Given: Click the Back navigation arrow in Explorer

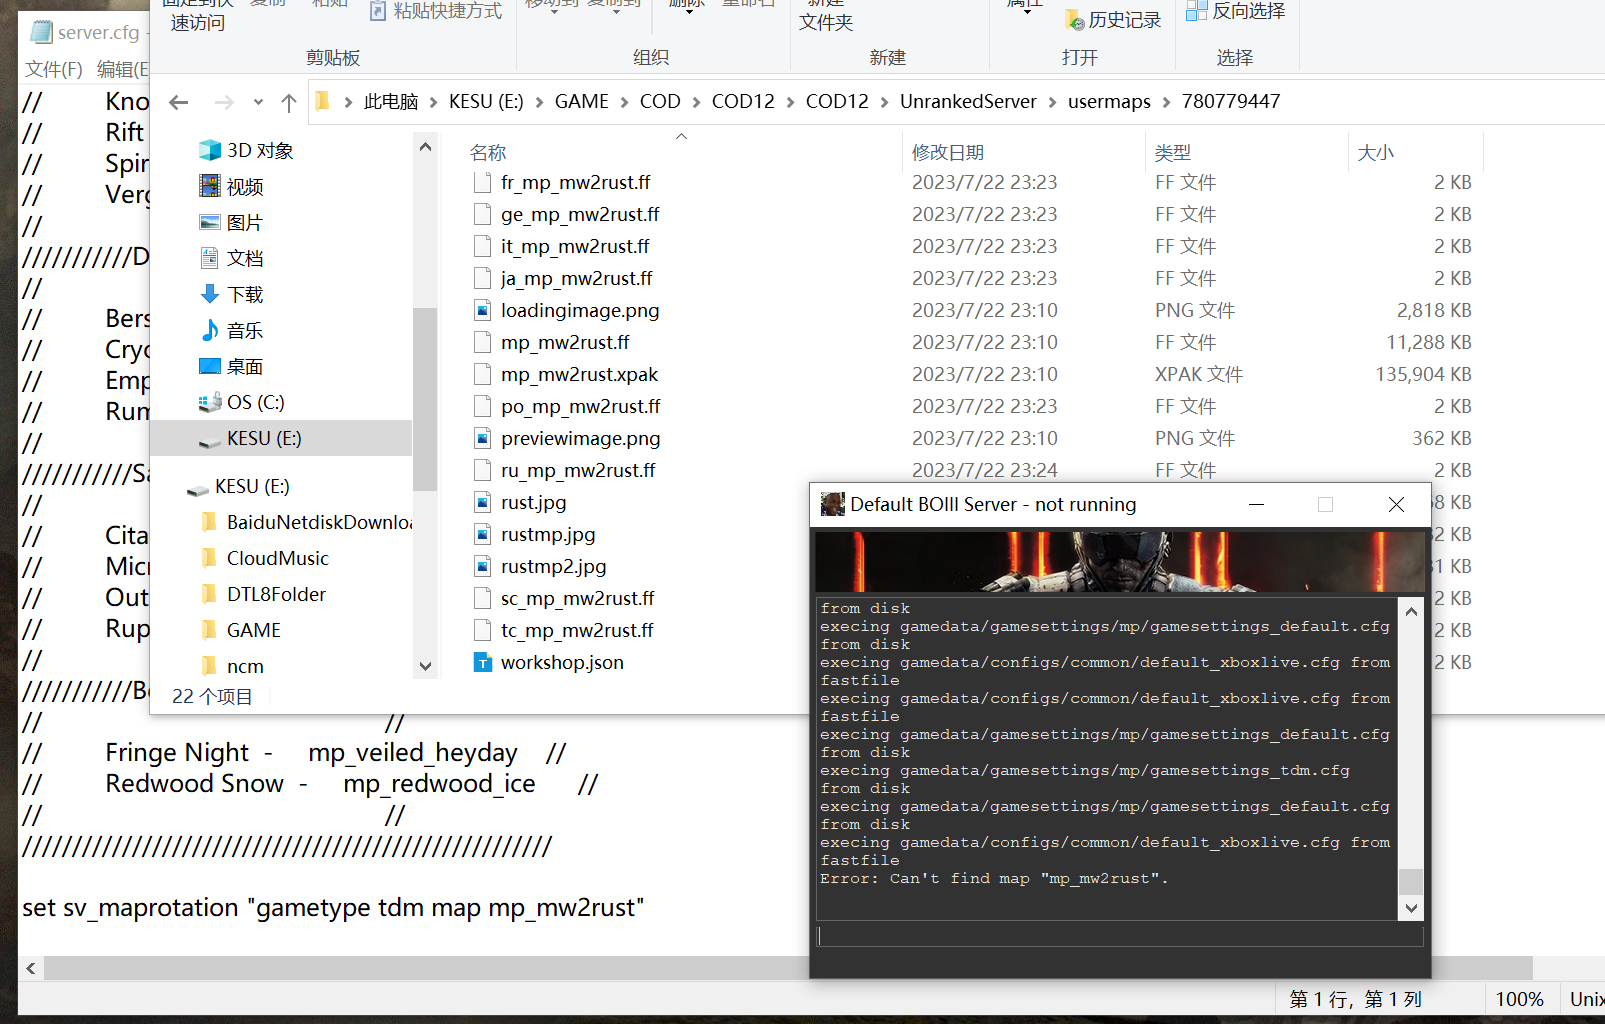Looking at the screenshot, I should click(179, 102).
